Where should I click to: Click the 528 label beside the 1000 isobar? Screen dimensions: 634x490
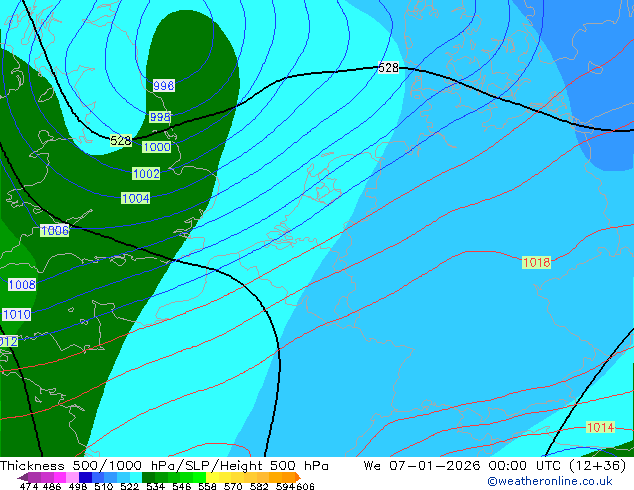[x=121, y=141]
